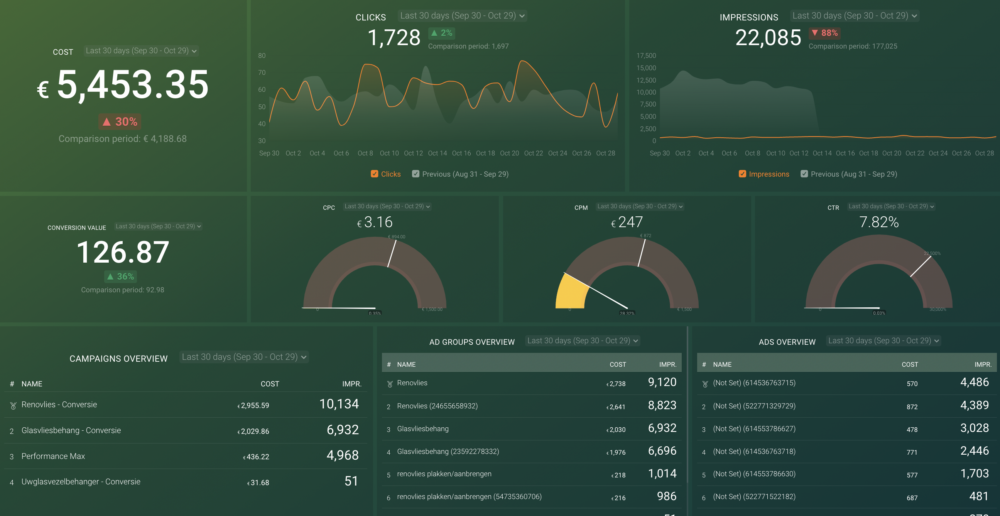This screenshot has width=1000, height=516.
Task: Click the green 36% conversion value badge
Action: (121, 277)
